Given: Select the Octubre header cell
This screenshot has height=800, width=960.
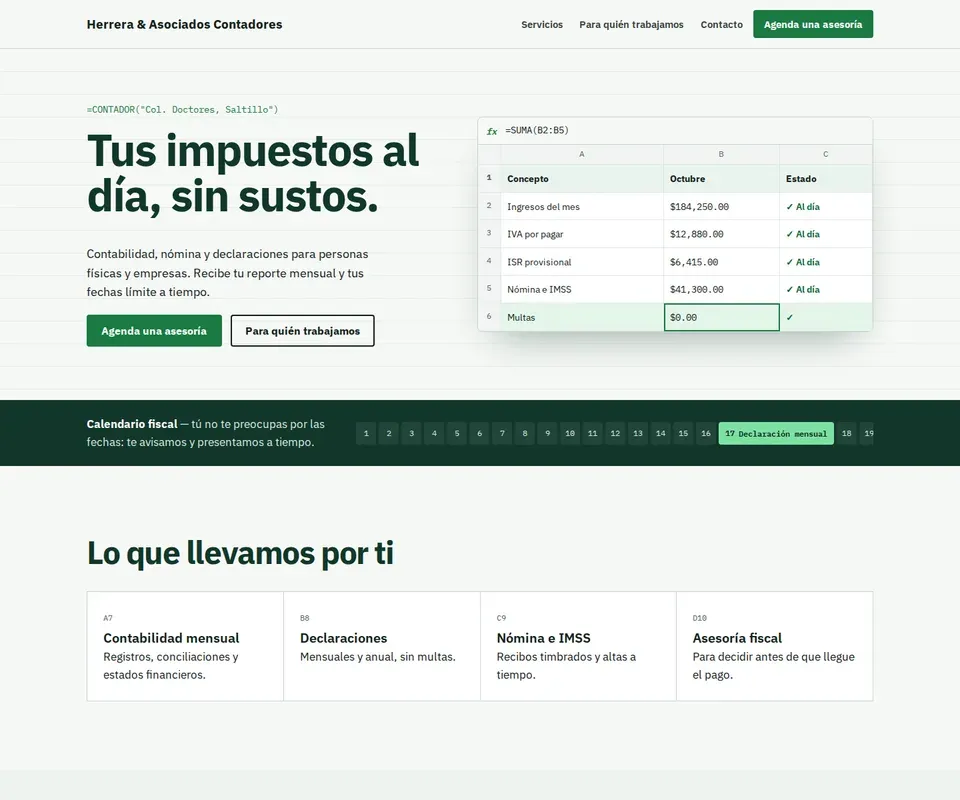Looking at the screenshot, I should (721, 179).
